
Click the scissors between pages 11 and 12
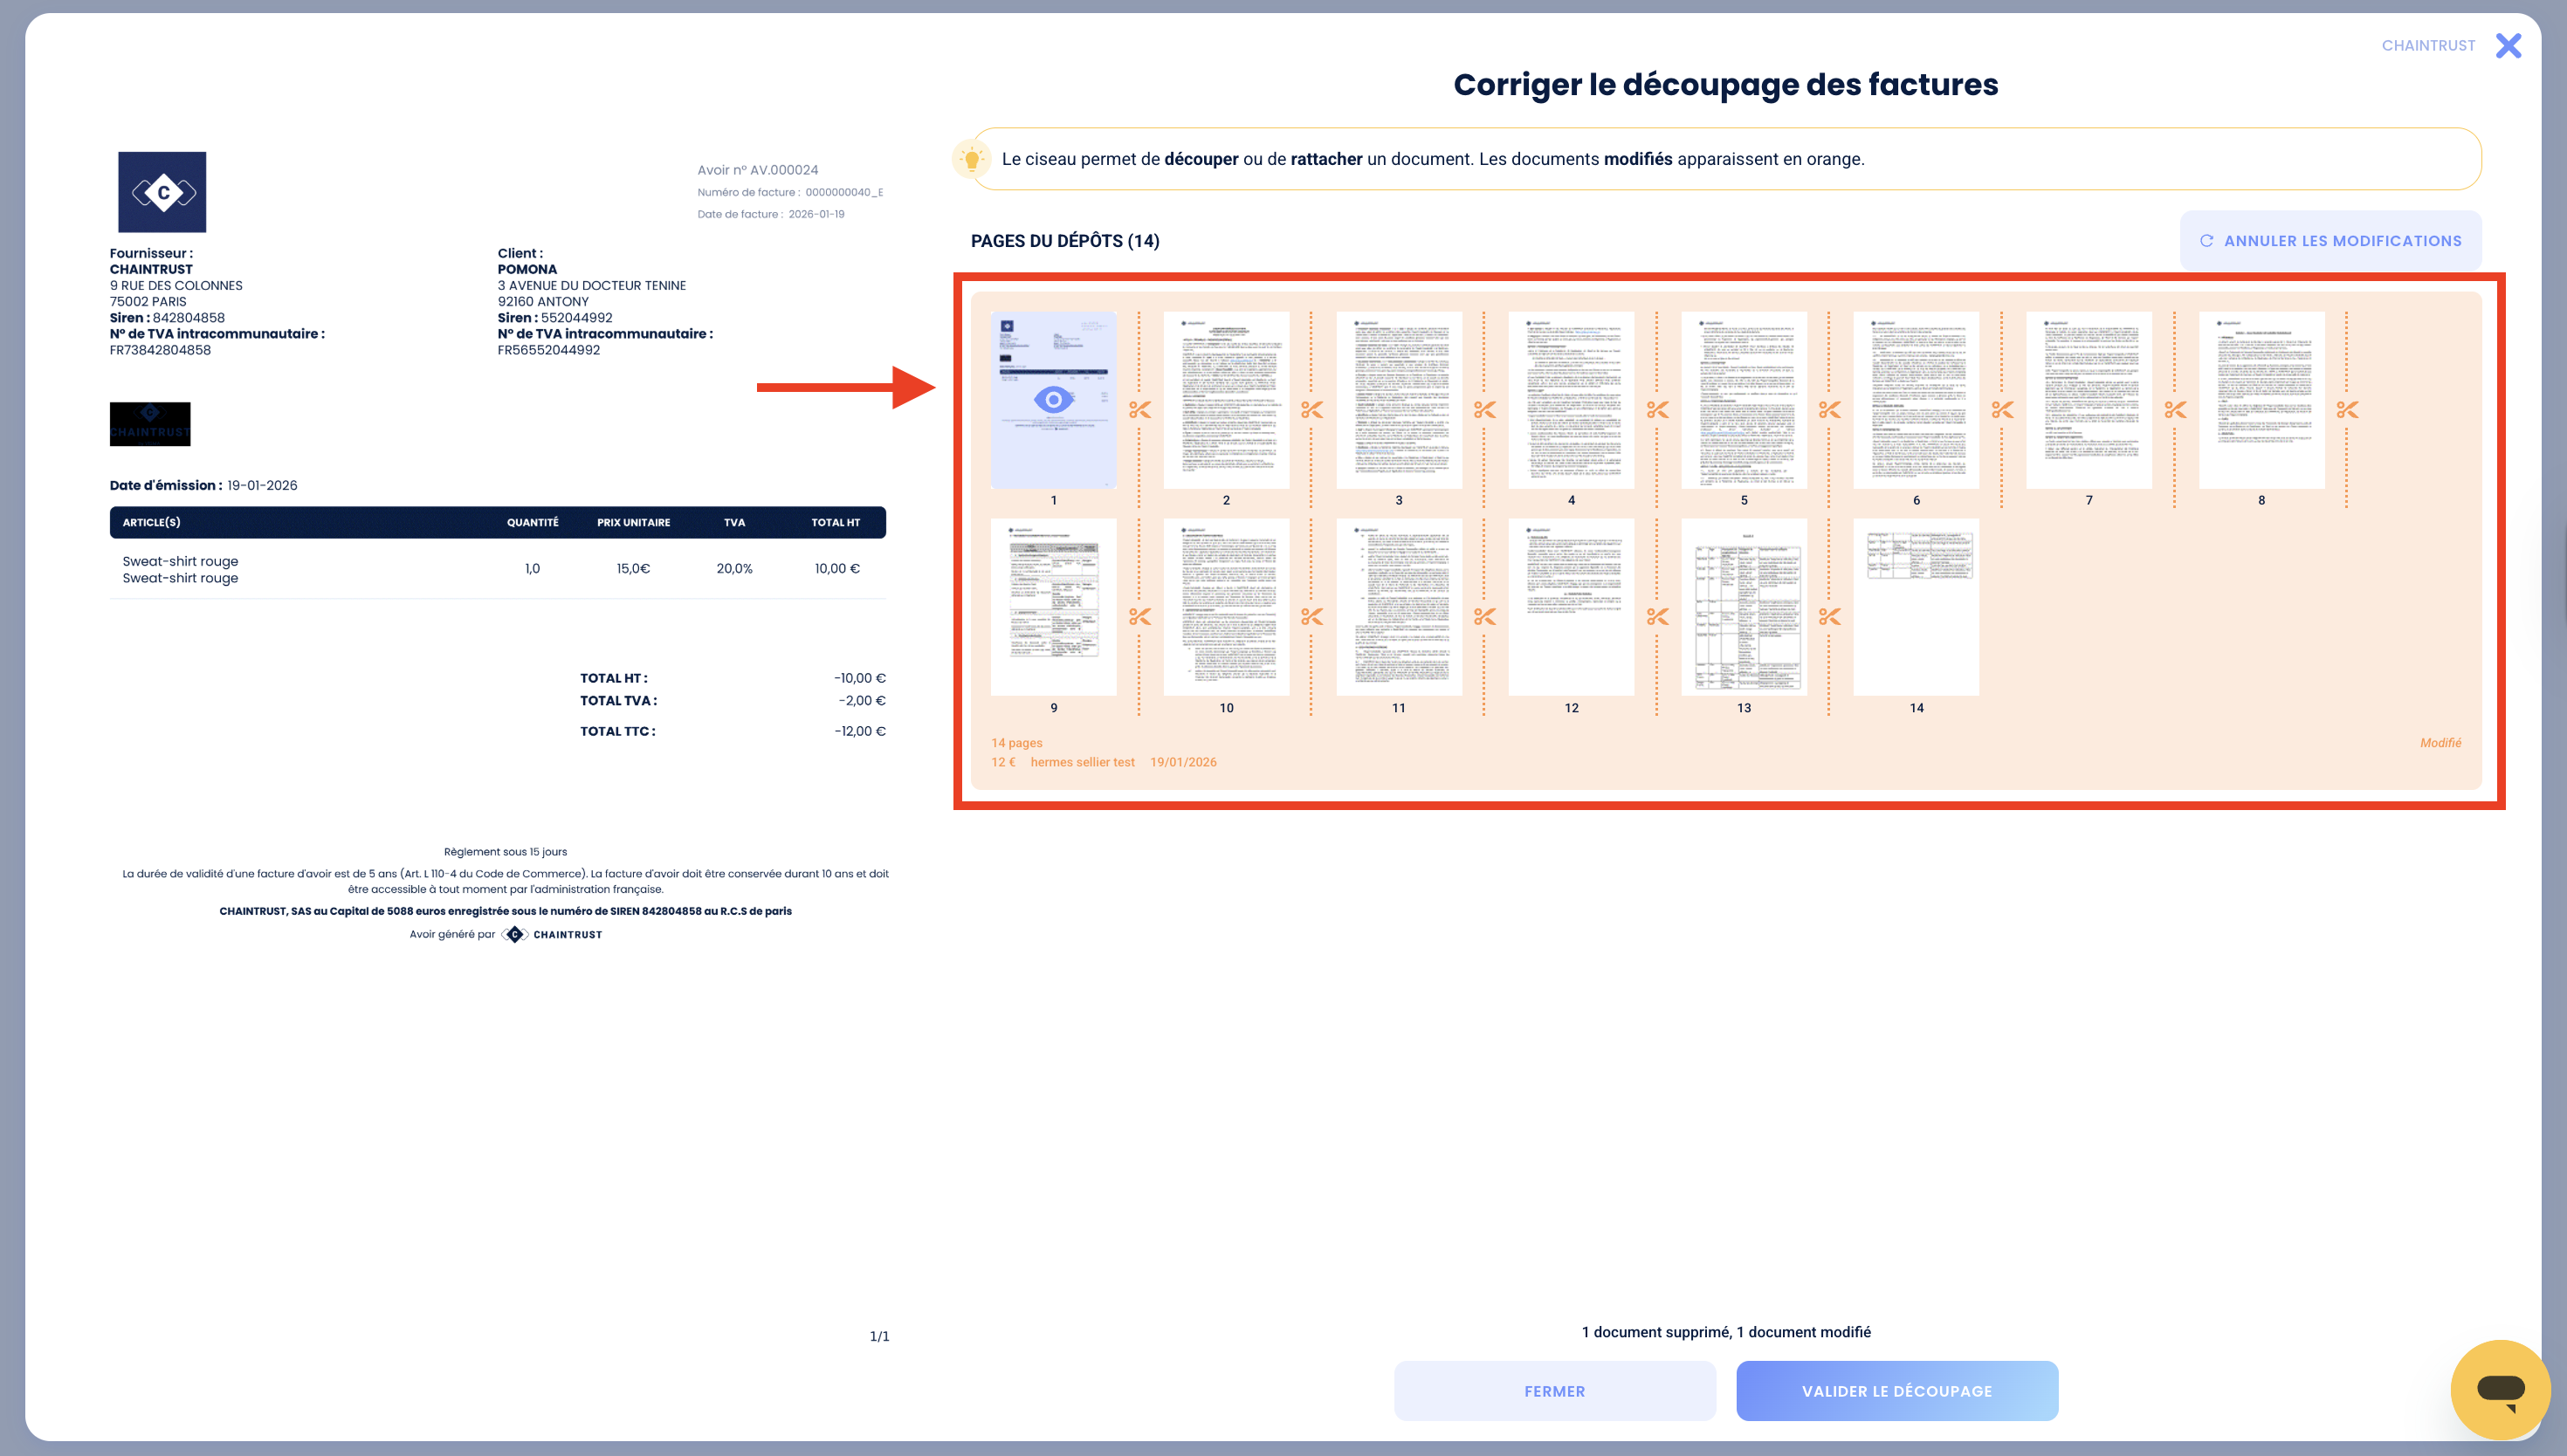pyautogui.click(x=1485, y=617)
